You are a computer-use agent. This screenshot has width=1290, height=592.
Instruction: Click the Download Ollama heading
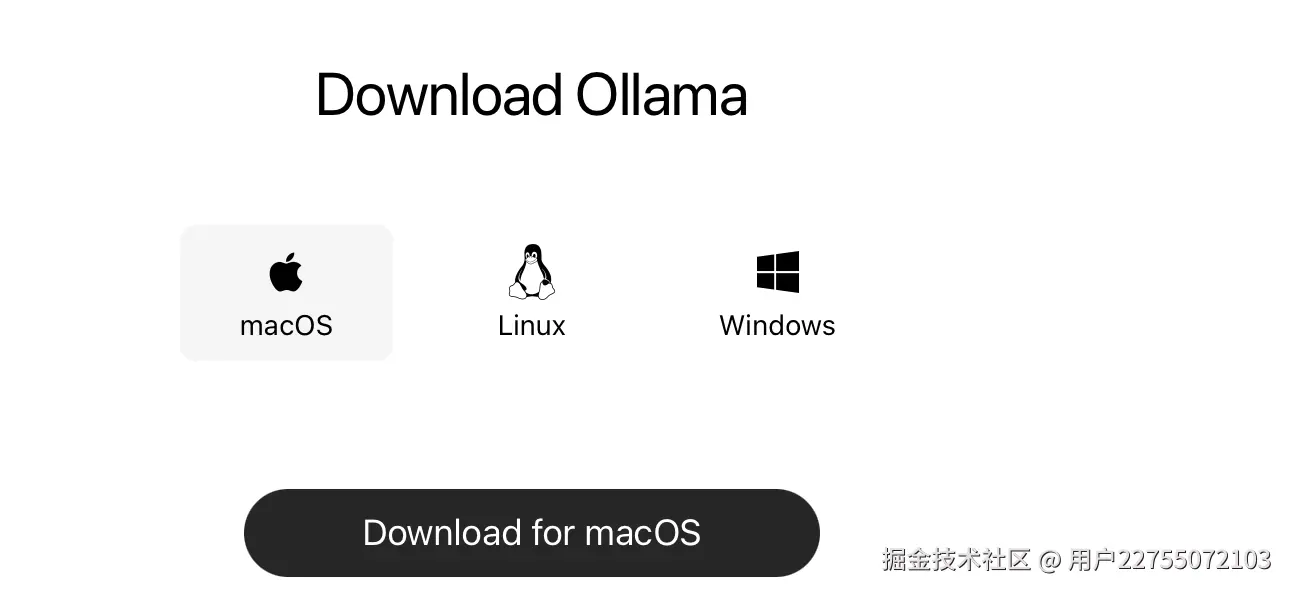point(531,96)
